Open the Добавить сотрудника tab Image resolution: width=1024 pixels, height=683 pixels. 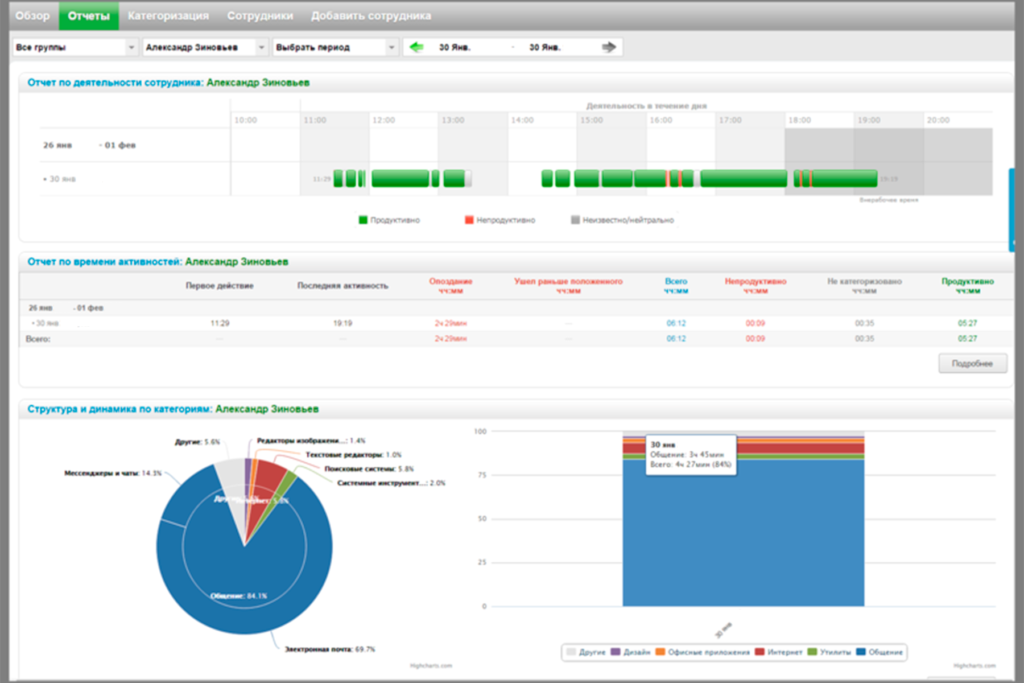371,16
